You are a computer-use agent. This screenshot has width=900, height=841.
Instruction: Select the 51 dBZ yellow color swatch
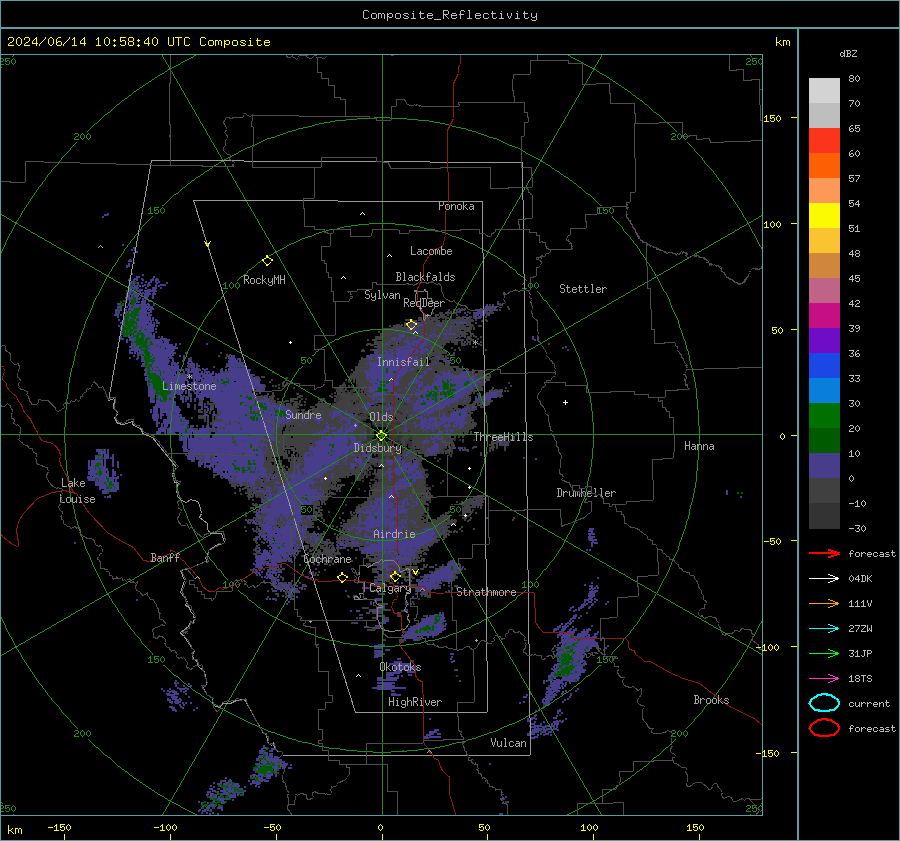(824, 216)
